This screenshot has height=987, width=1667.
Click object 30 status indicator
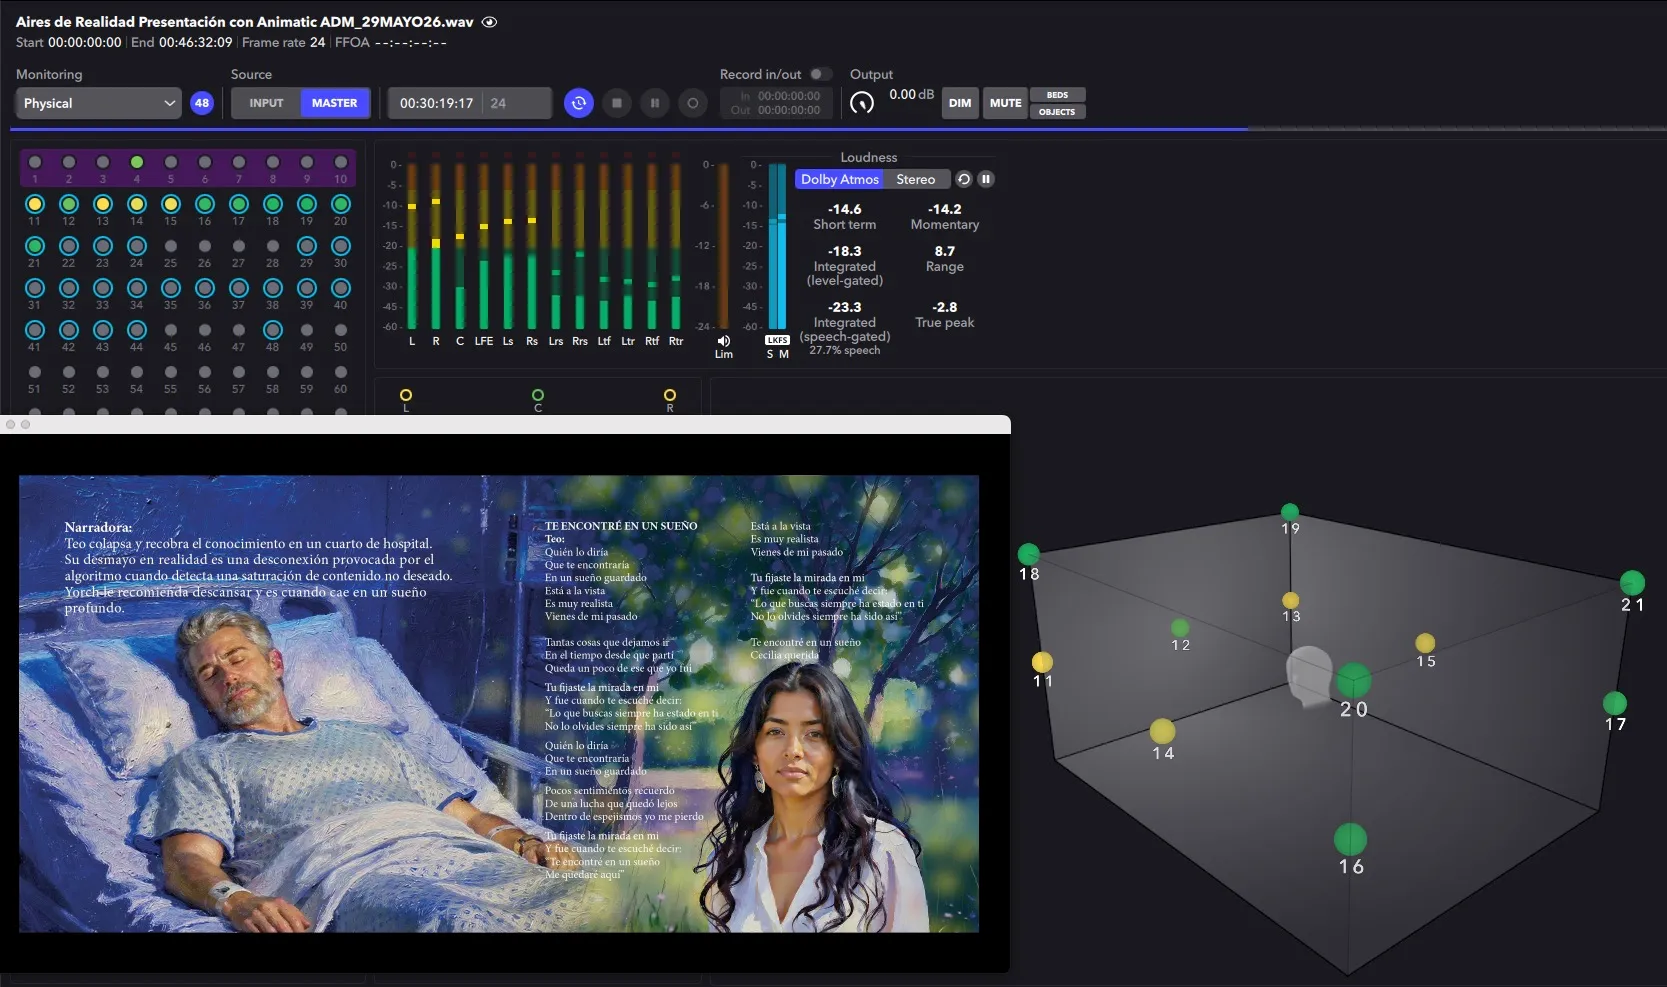click(x=341, y=246)
